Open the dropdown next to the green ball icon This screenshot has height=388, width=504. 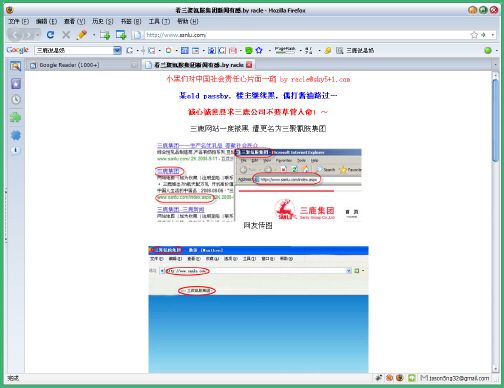tap(496, 50)
